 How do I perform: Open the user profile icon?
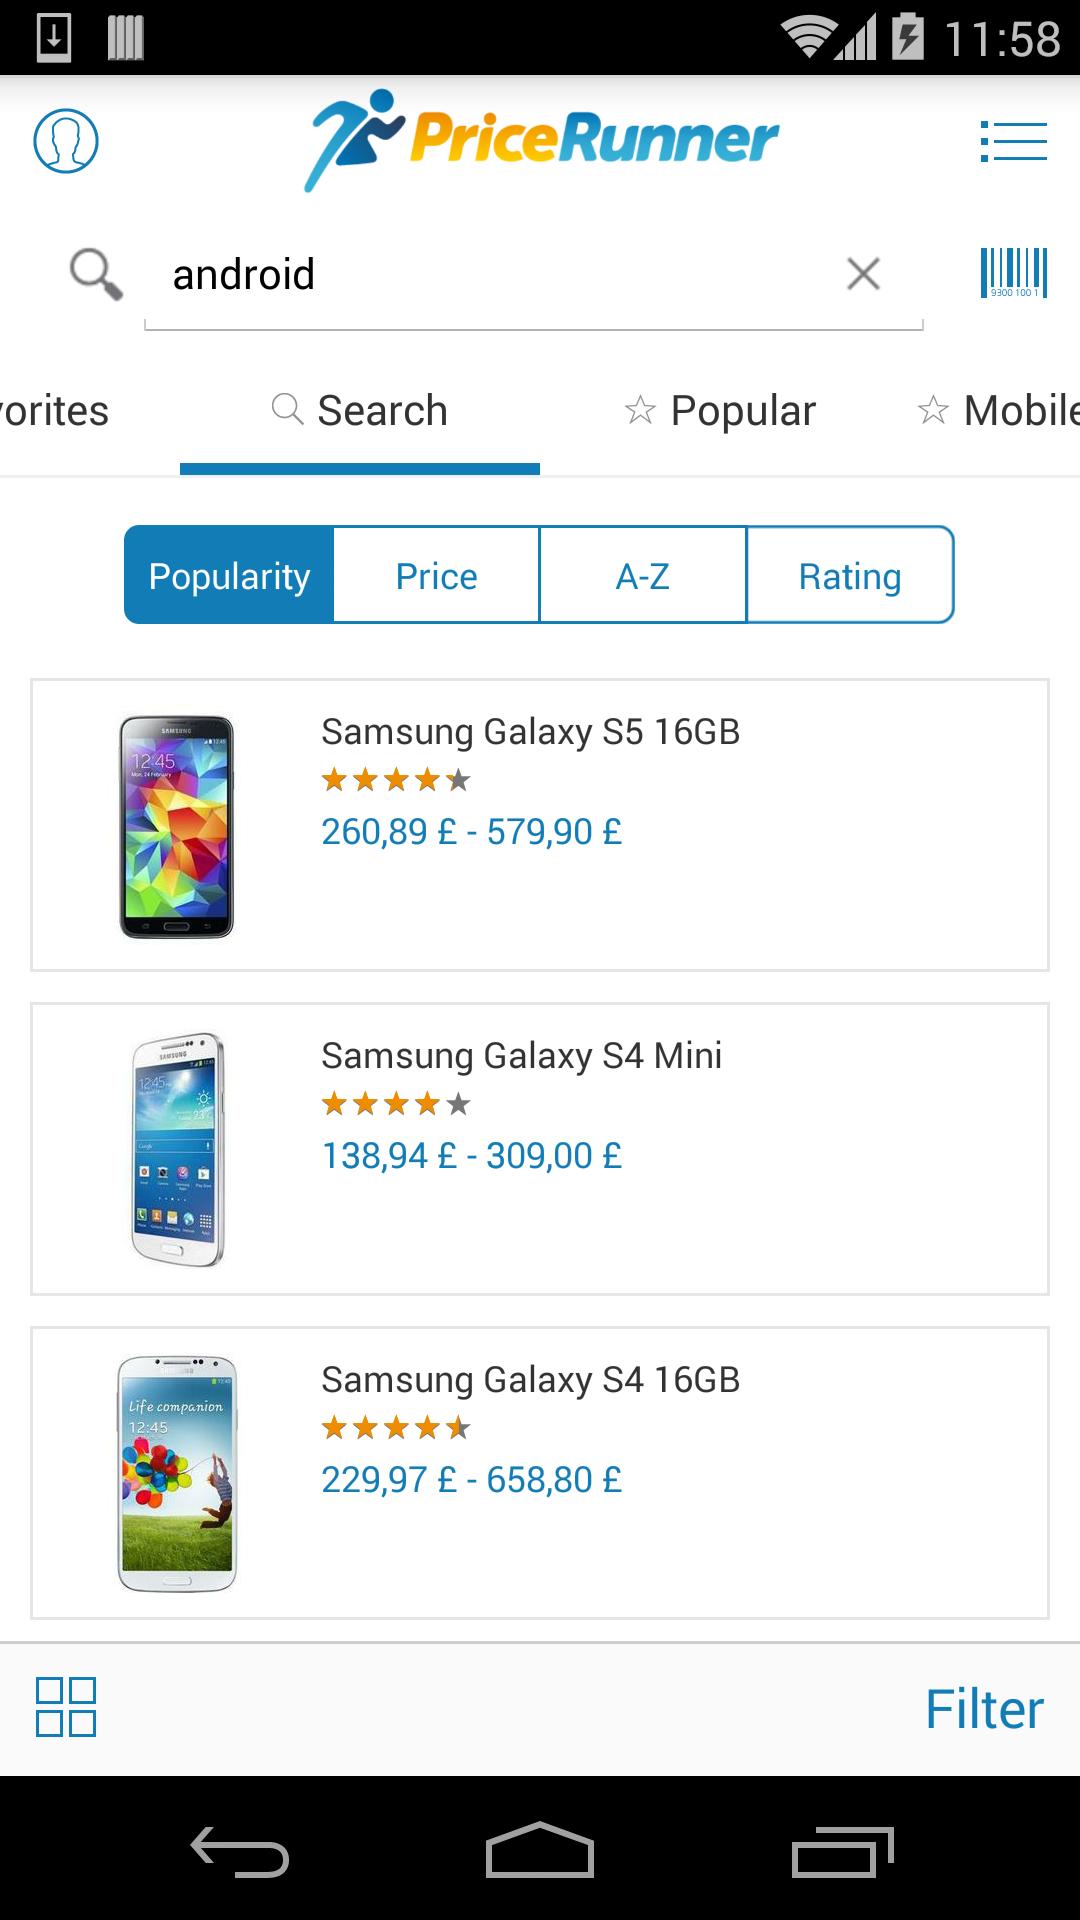[x=66, y=141]
